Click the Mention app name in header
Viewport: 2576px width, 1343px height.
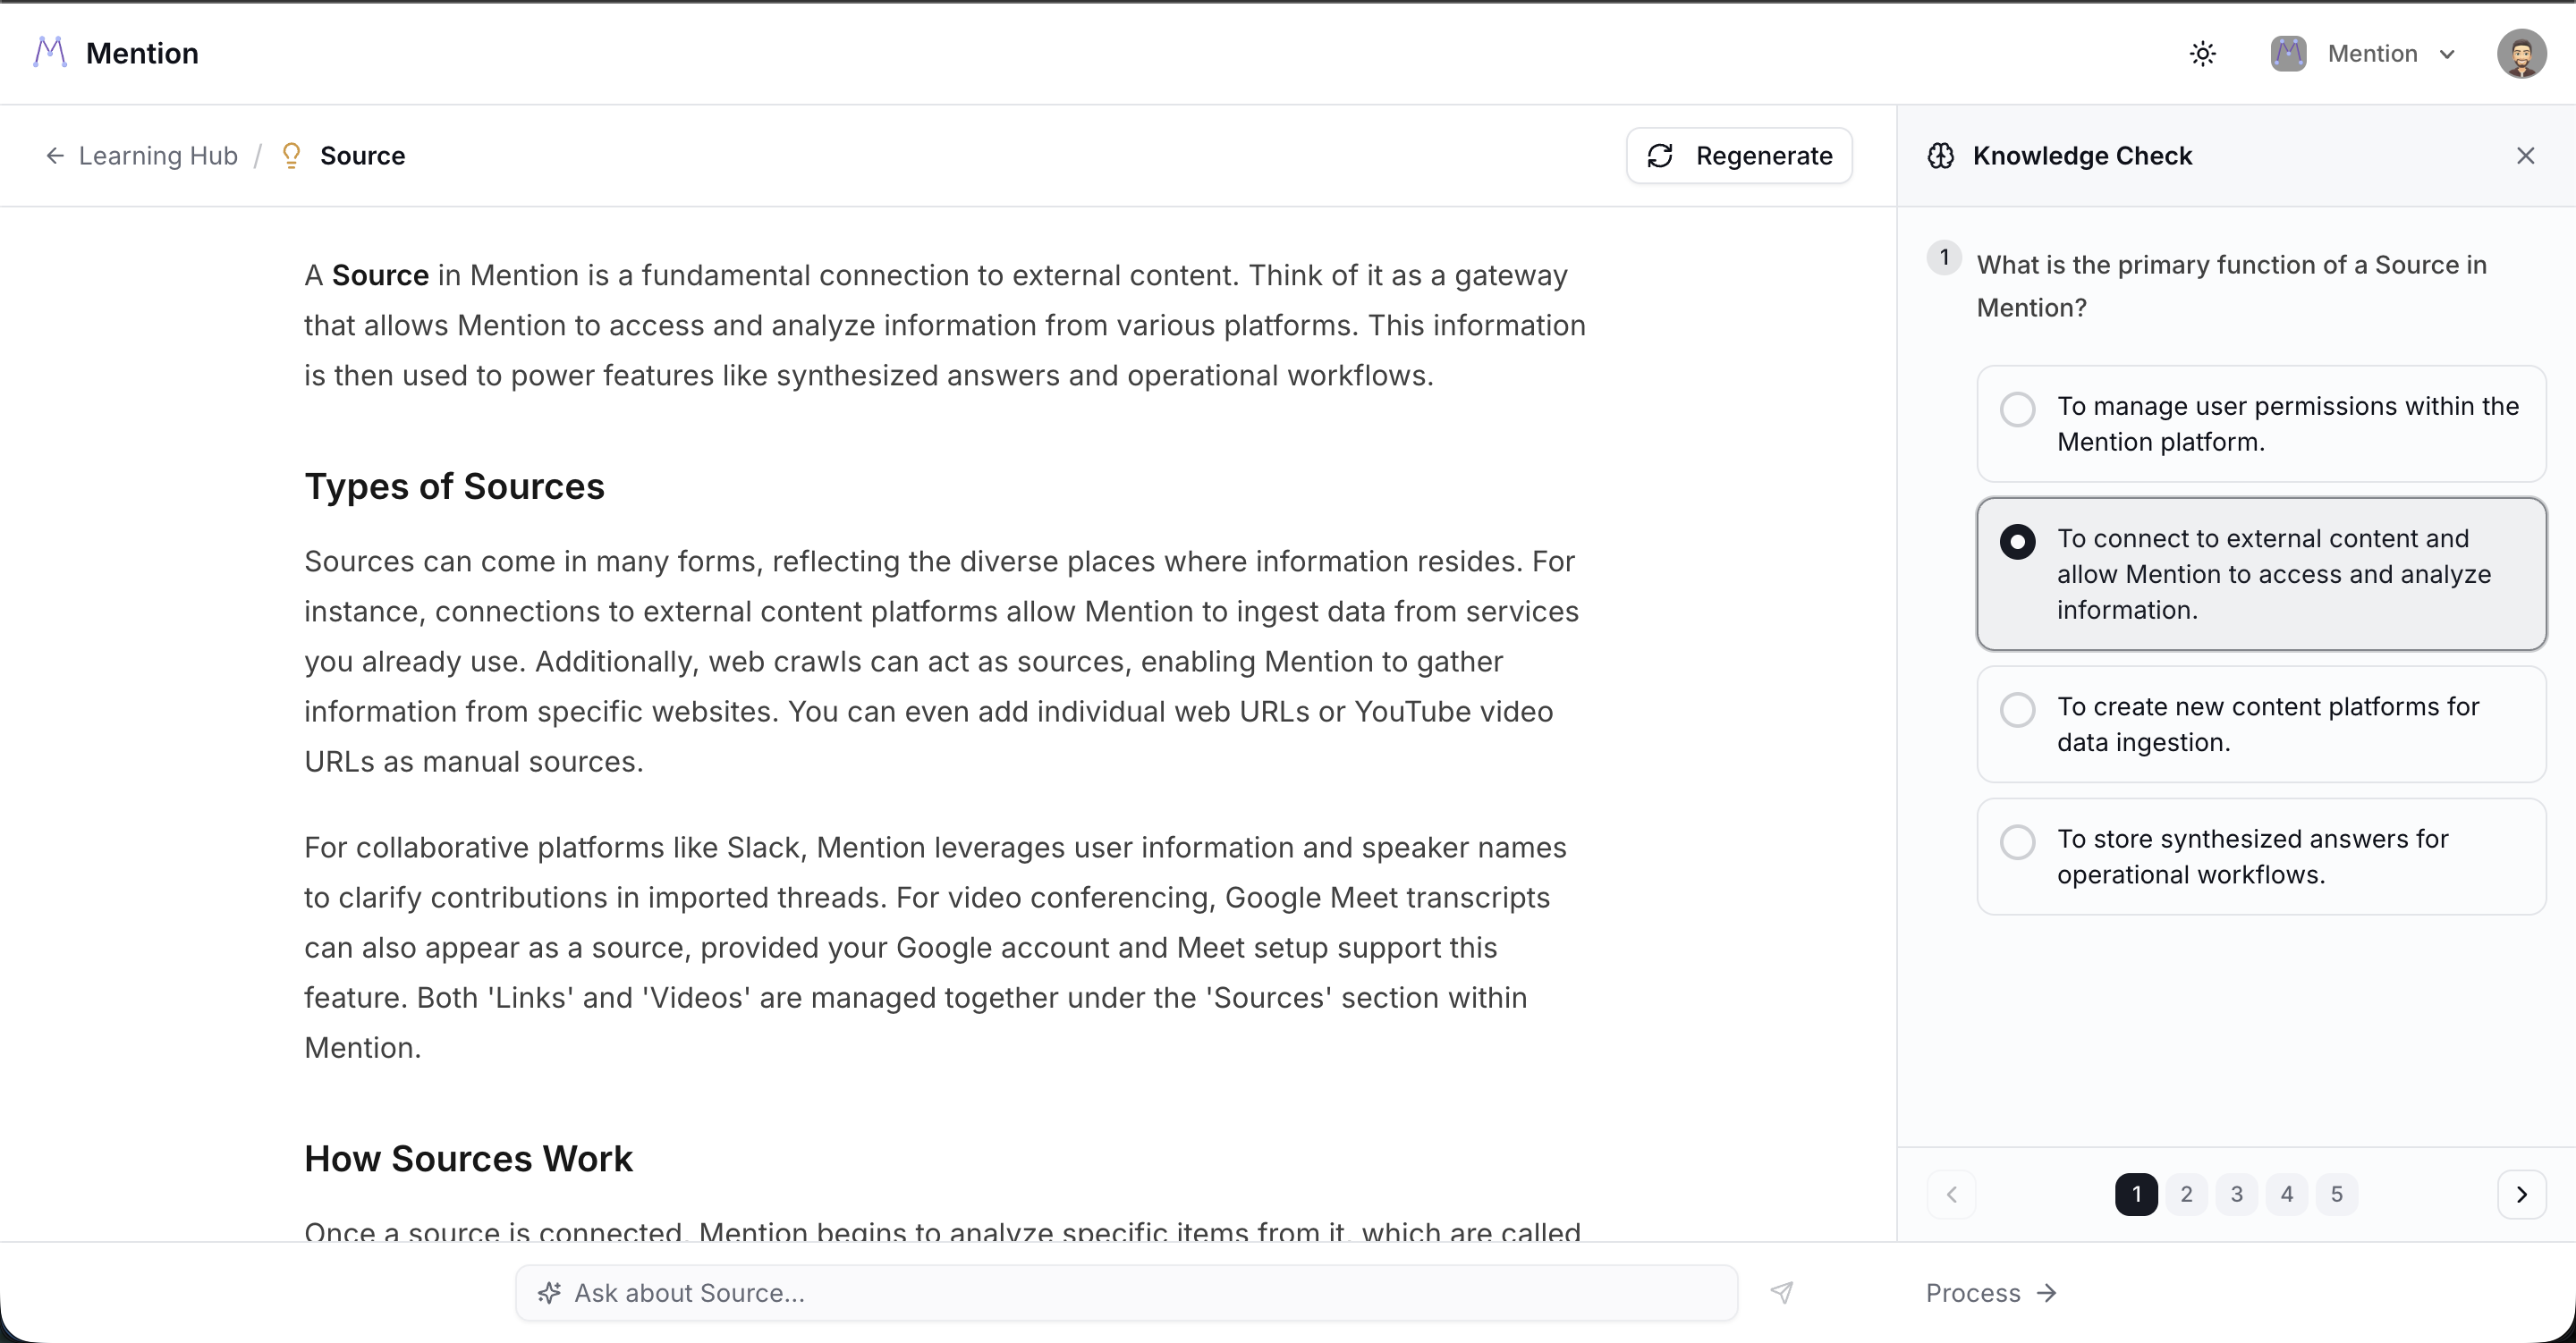(142, 53)
